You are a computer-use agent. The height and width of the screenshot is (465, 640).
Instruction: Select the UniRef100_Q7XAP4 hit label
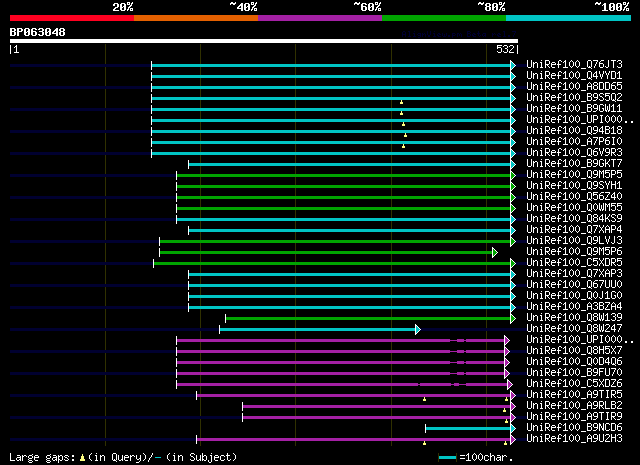coord(574,229)
